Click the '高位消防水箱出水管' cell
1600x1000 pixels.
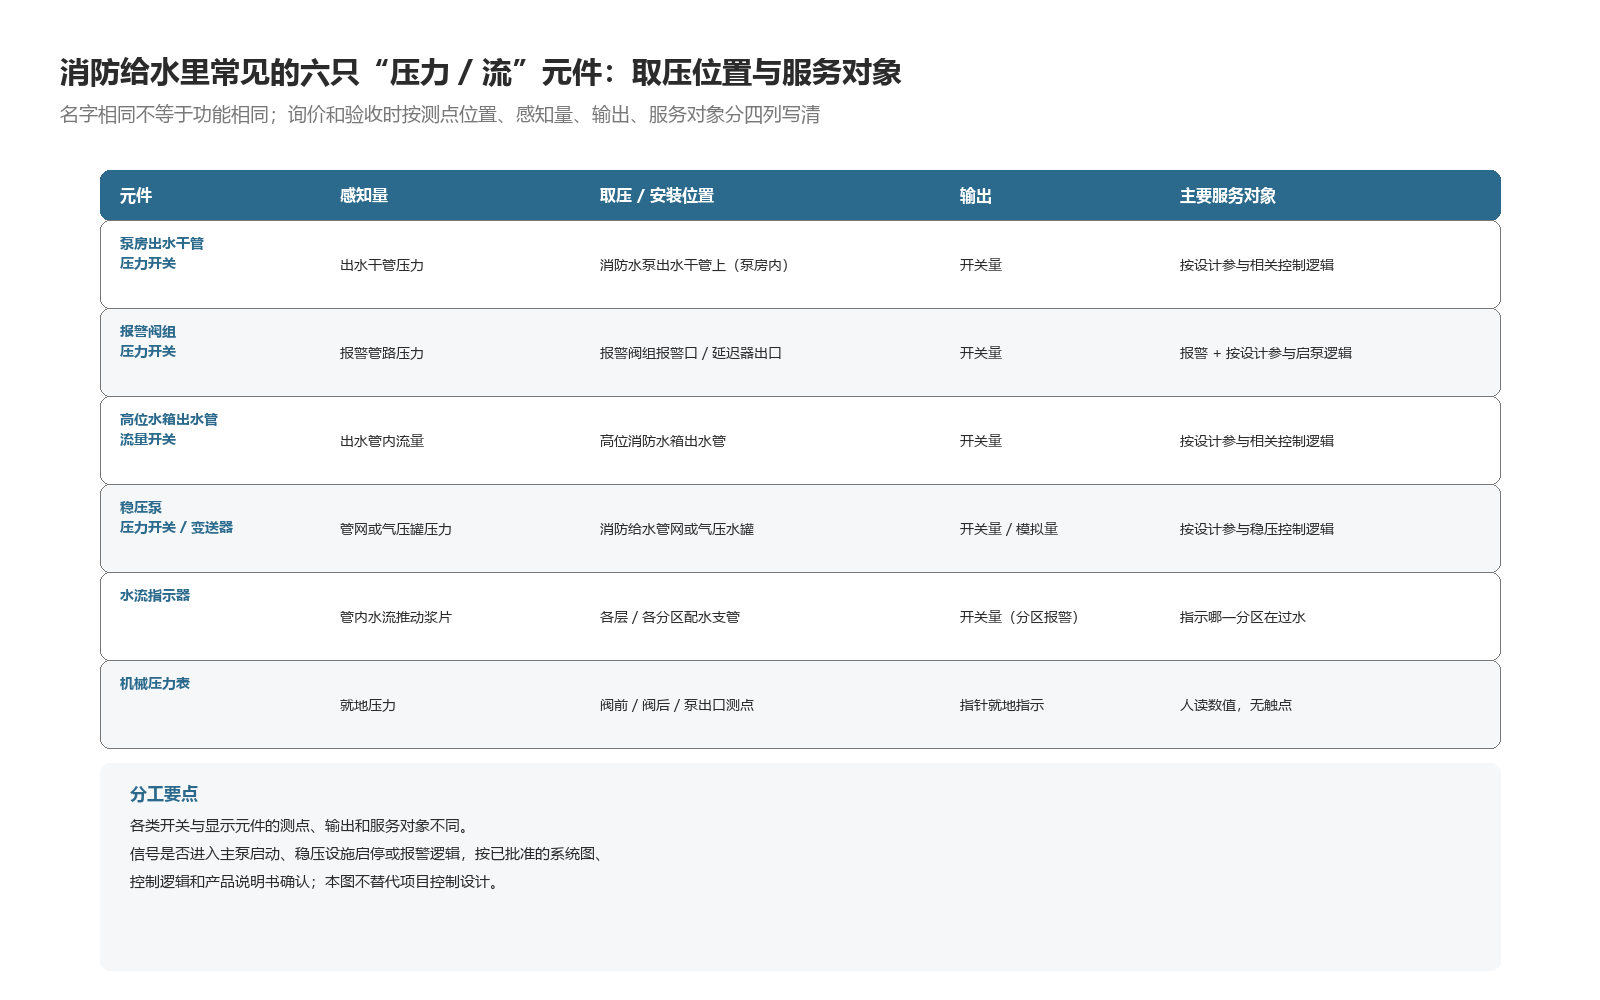point(663,441)
